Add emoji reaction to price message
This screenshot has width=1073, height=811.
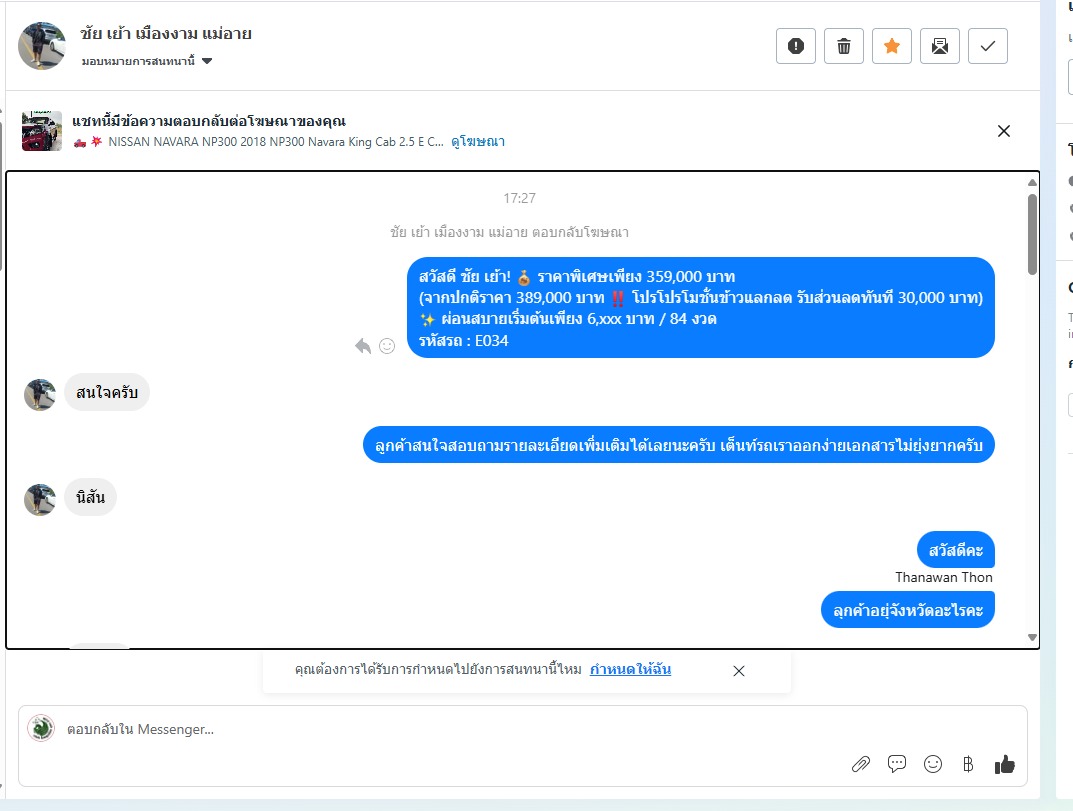(x=387, y=346)
